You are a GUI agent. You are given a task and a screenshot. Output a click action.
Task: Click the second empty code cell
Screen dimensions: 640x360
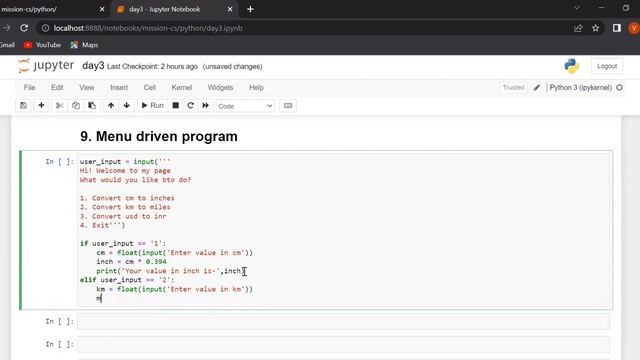point(343,344)
